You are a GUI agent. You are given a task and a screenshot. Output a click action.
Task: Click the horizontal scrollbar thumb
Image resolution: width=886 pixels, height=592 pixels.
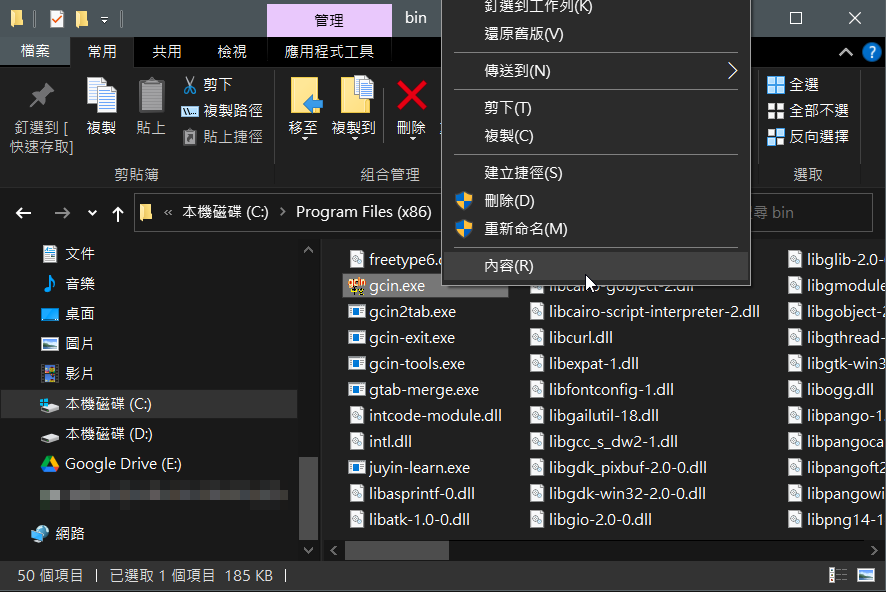(397, 550)
